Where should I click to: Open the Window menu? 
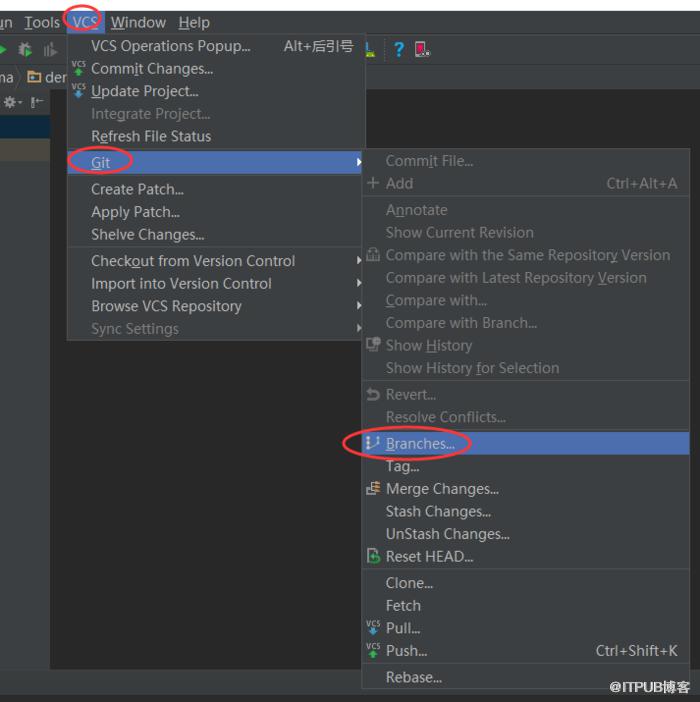138,22
